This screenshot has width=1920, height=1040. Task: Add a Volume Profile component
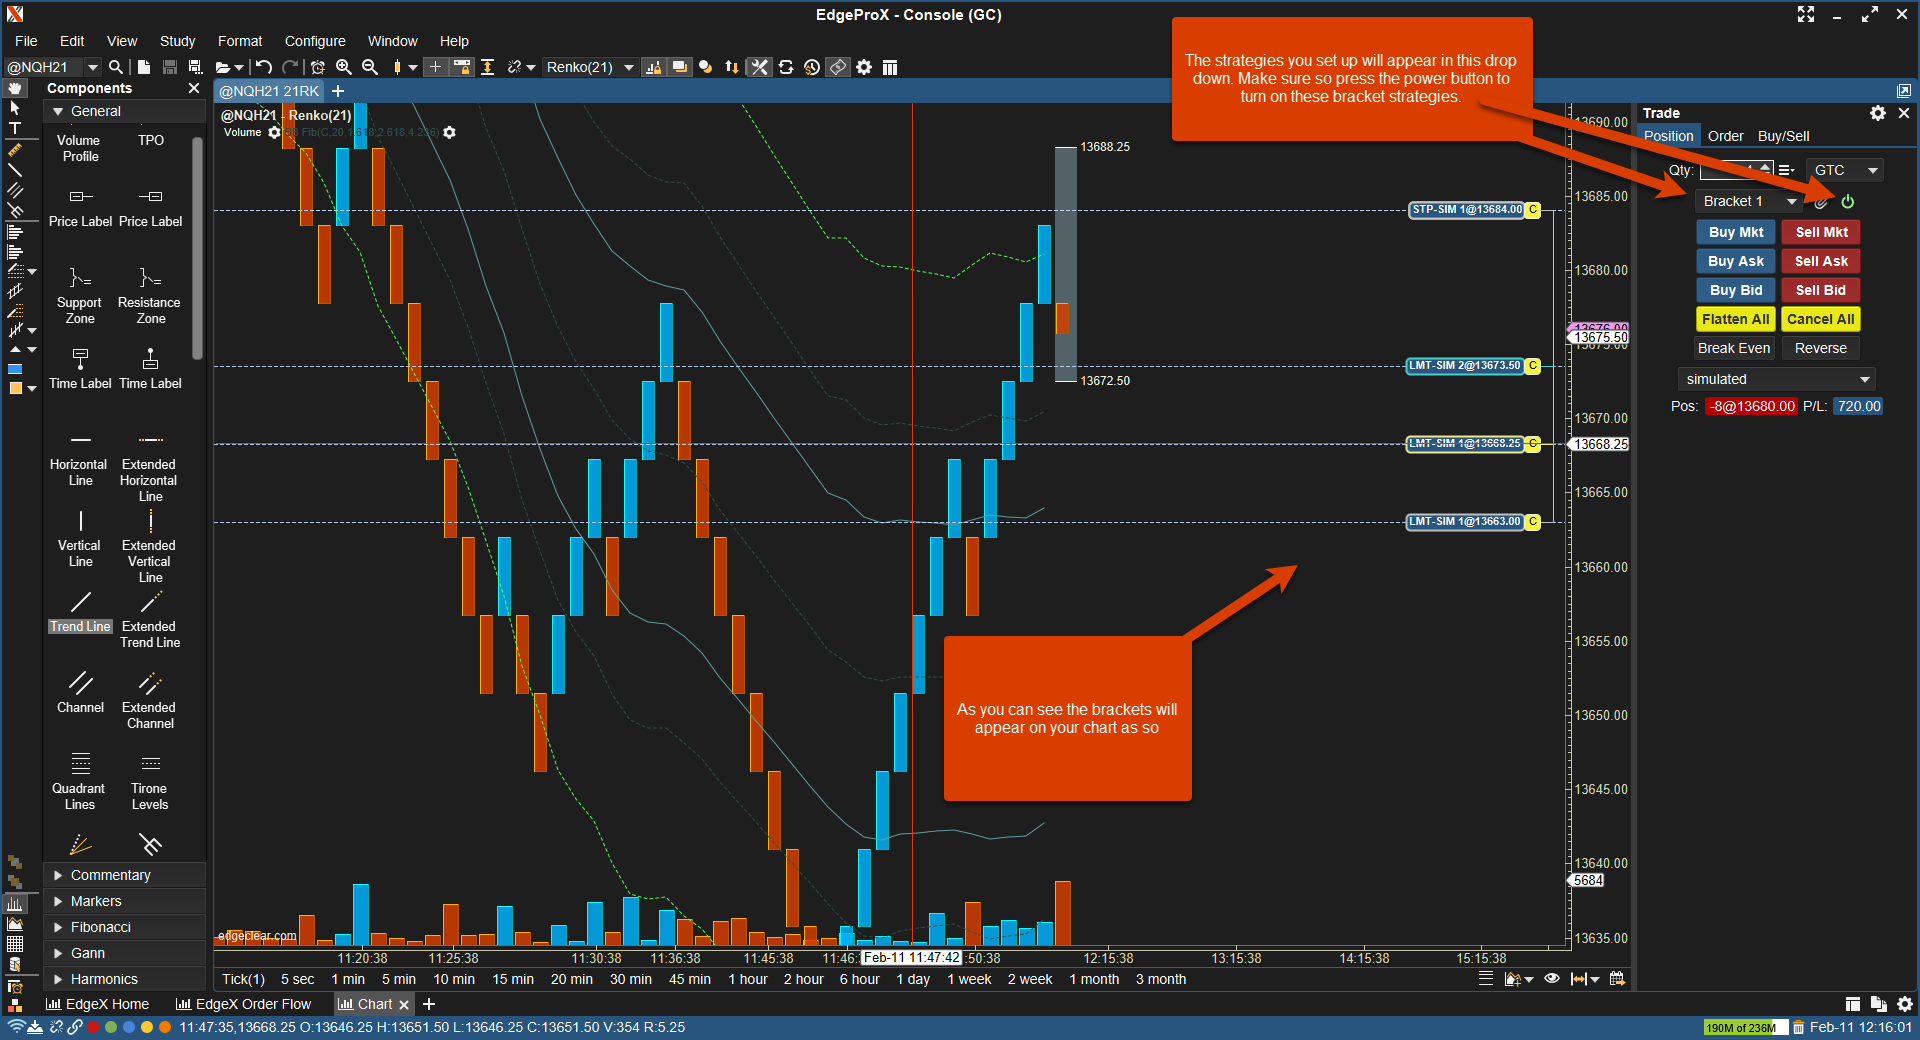pos(80,148)
